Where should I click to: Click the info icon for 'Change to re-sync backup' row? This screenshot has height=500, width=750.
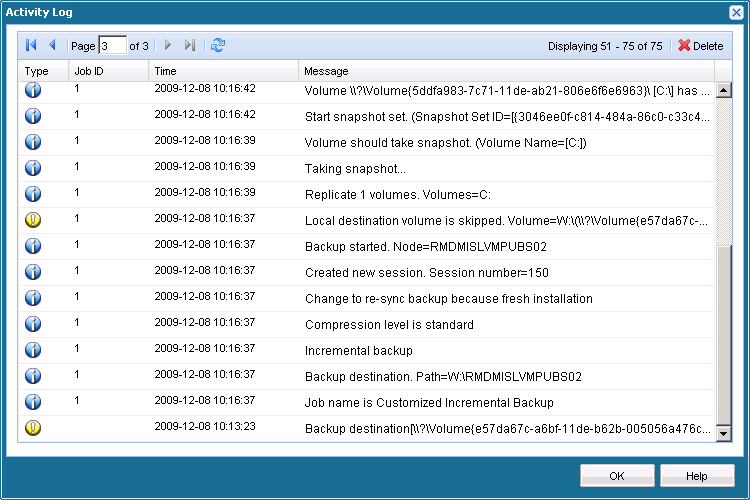click(x=33, y=298)
